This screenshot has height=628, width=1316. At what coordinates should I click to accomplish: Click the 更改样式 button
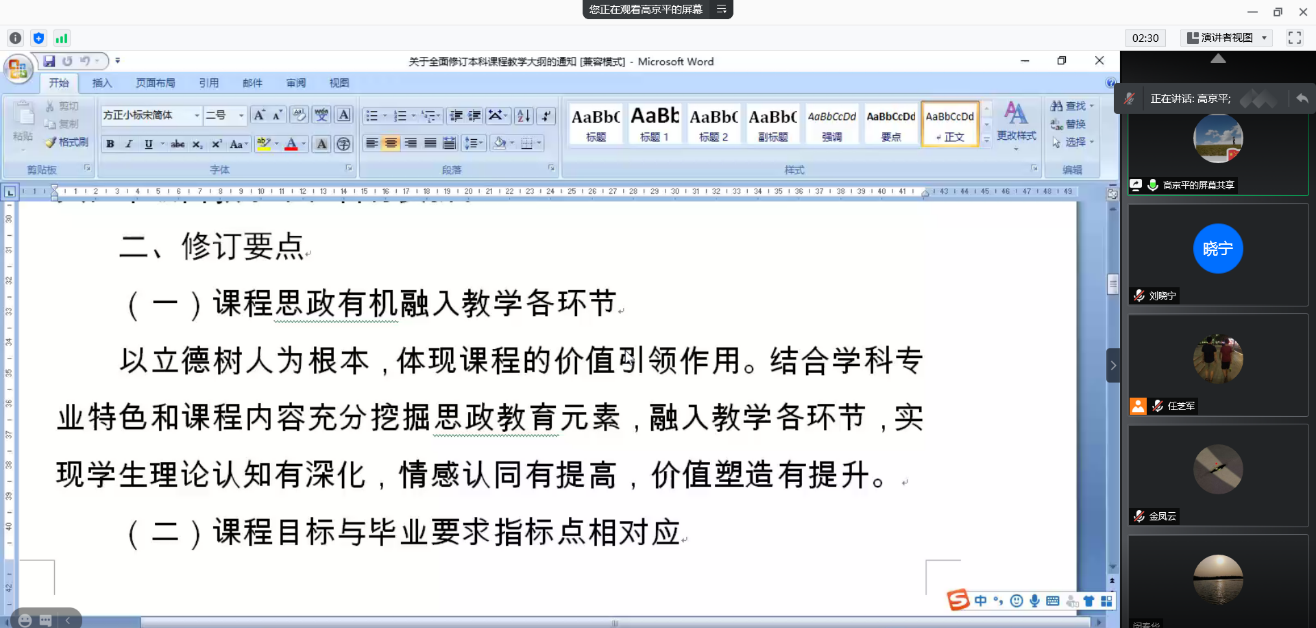tap(1017, 124)
